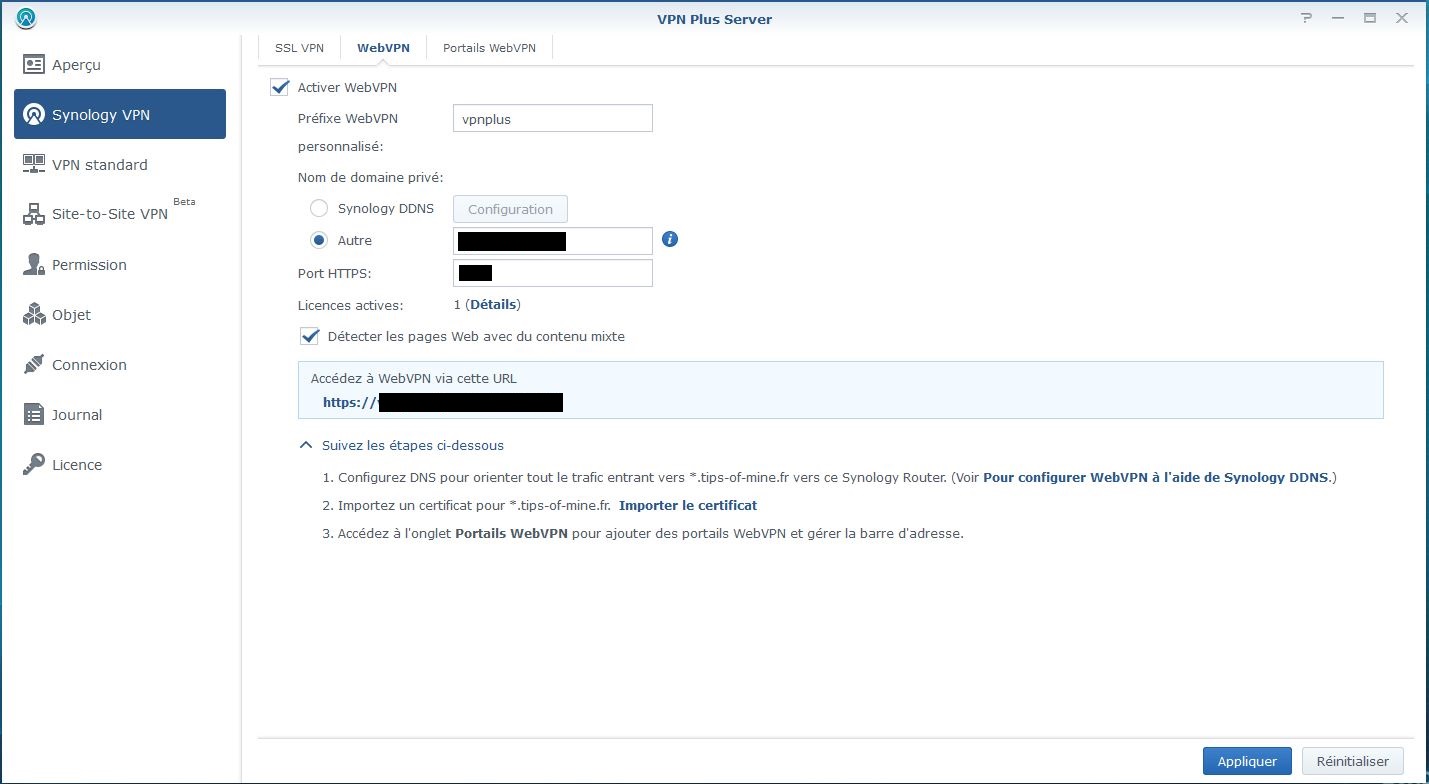Viewport: 1429px width, 784px height.
Task: Switch to the WebVPN tab
Action: (x=384, y=48)
